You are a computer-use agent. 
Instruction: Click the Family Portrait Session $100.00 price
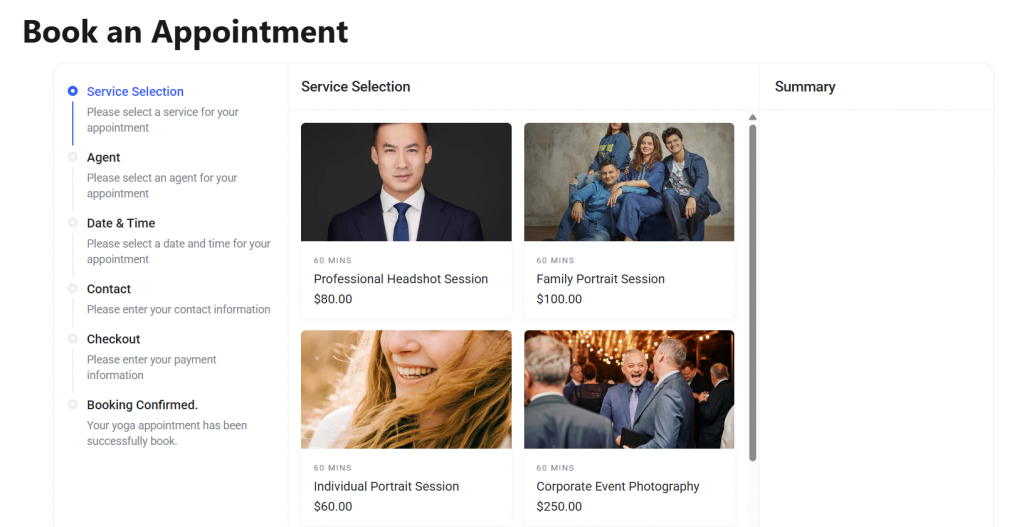point(559,299)
